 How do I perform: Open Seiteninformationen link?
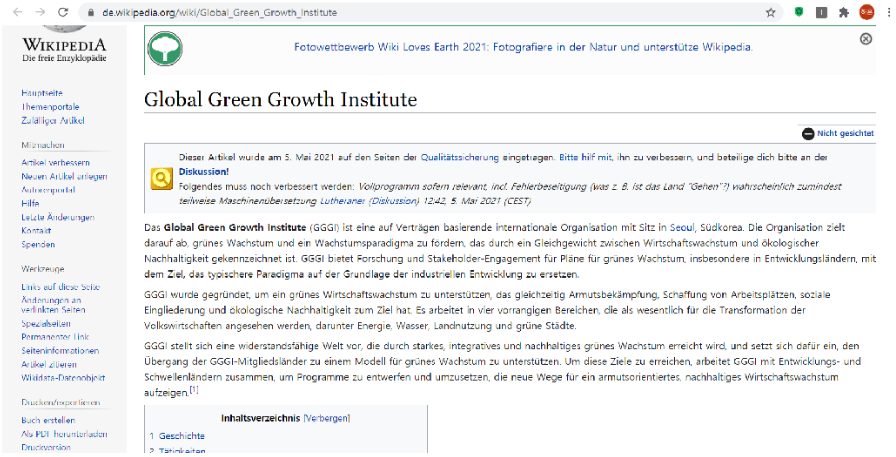pos(60,351)
